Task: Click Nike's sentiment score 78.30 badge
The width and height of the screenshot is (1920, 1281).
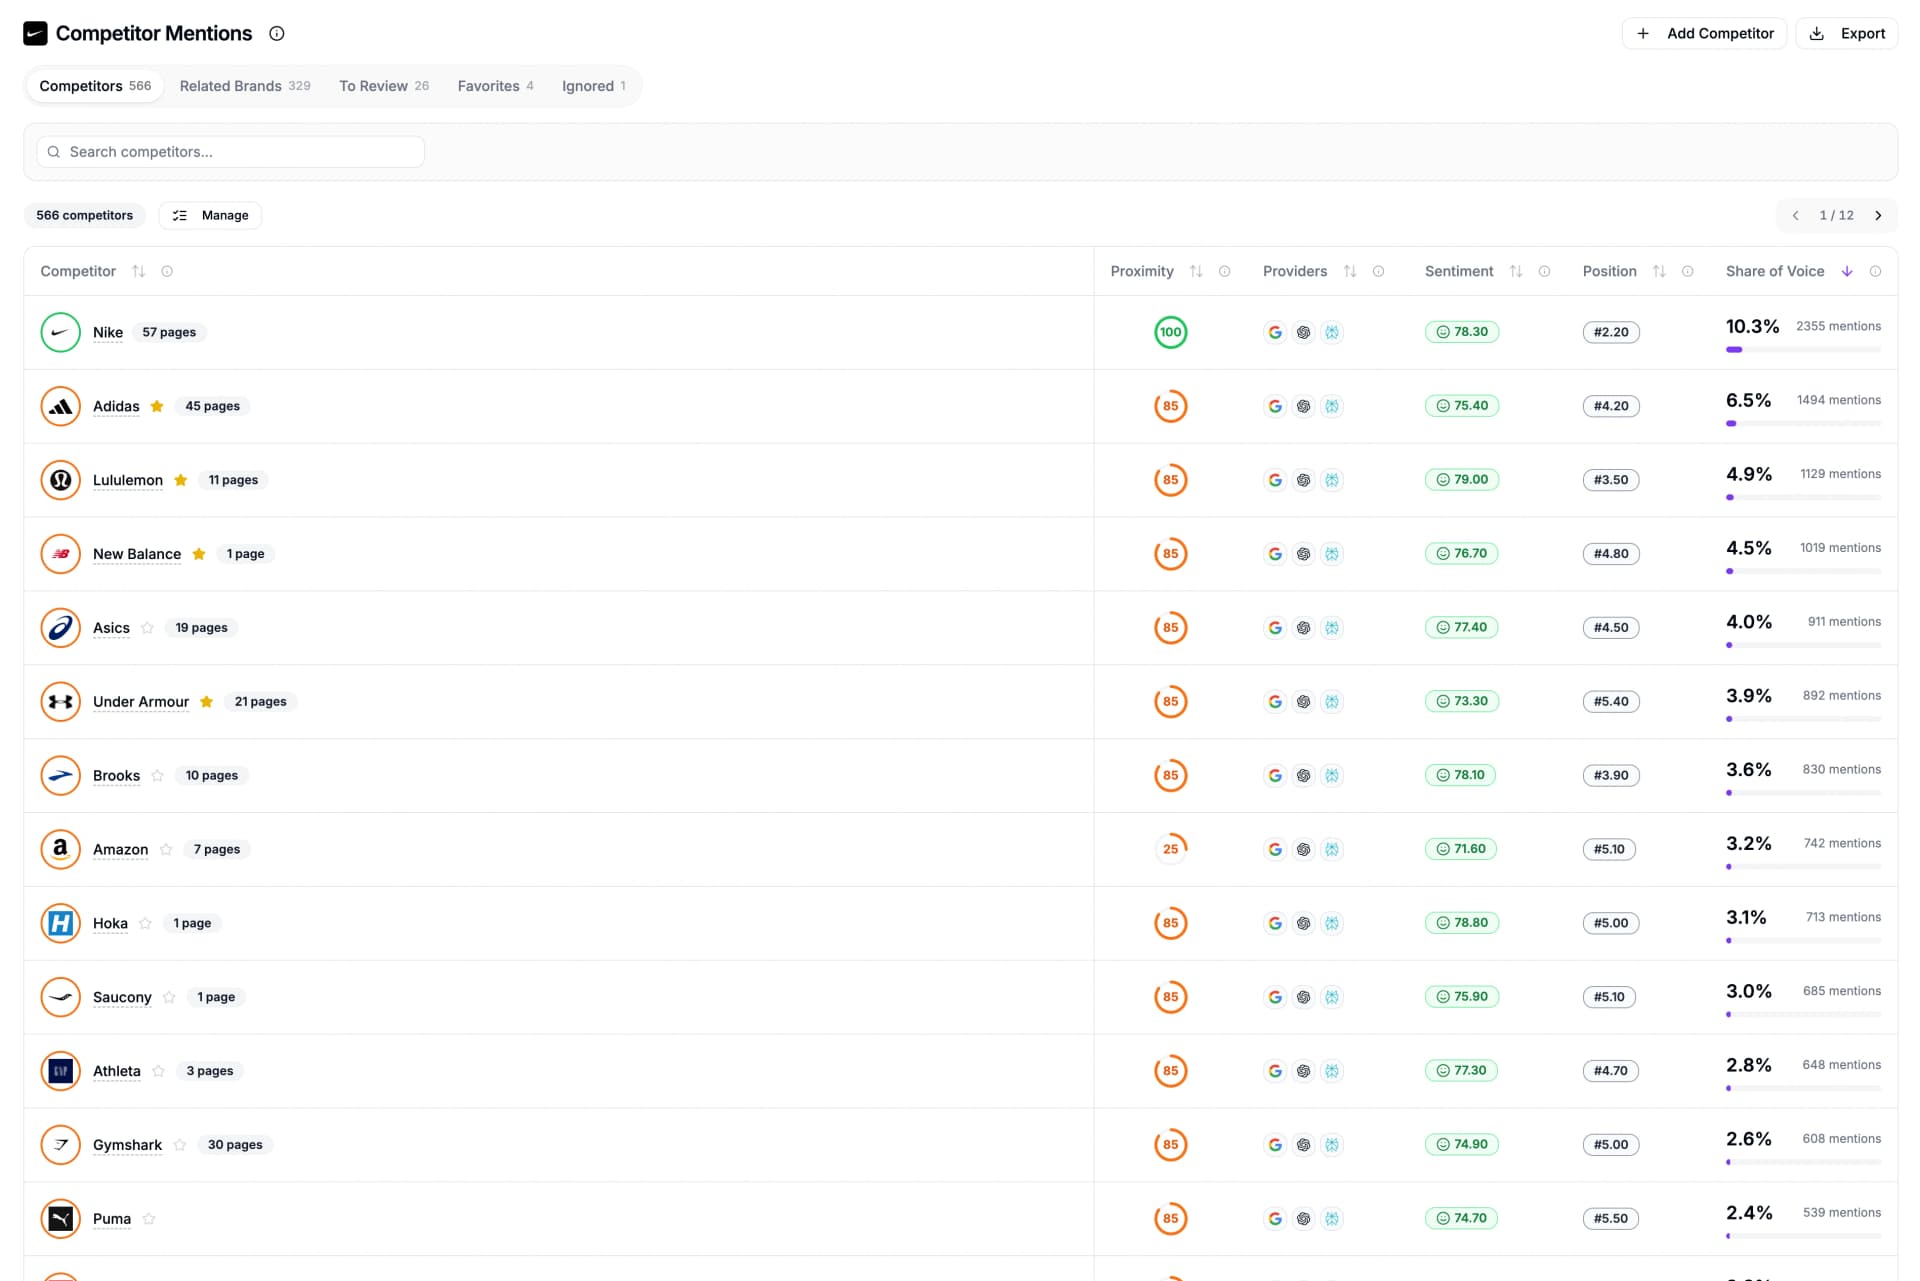Action: tap(1462, 332)
